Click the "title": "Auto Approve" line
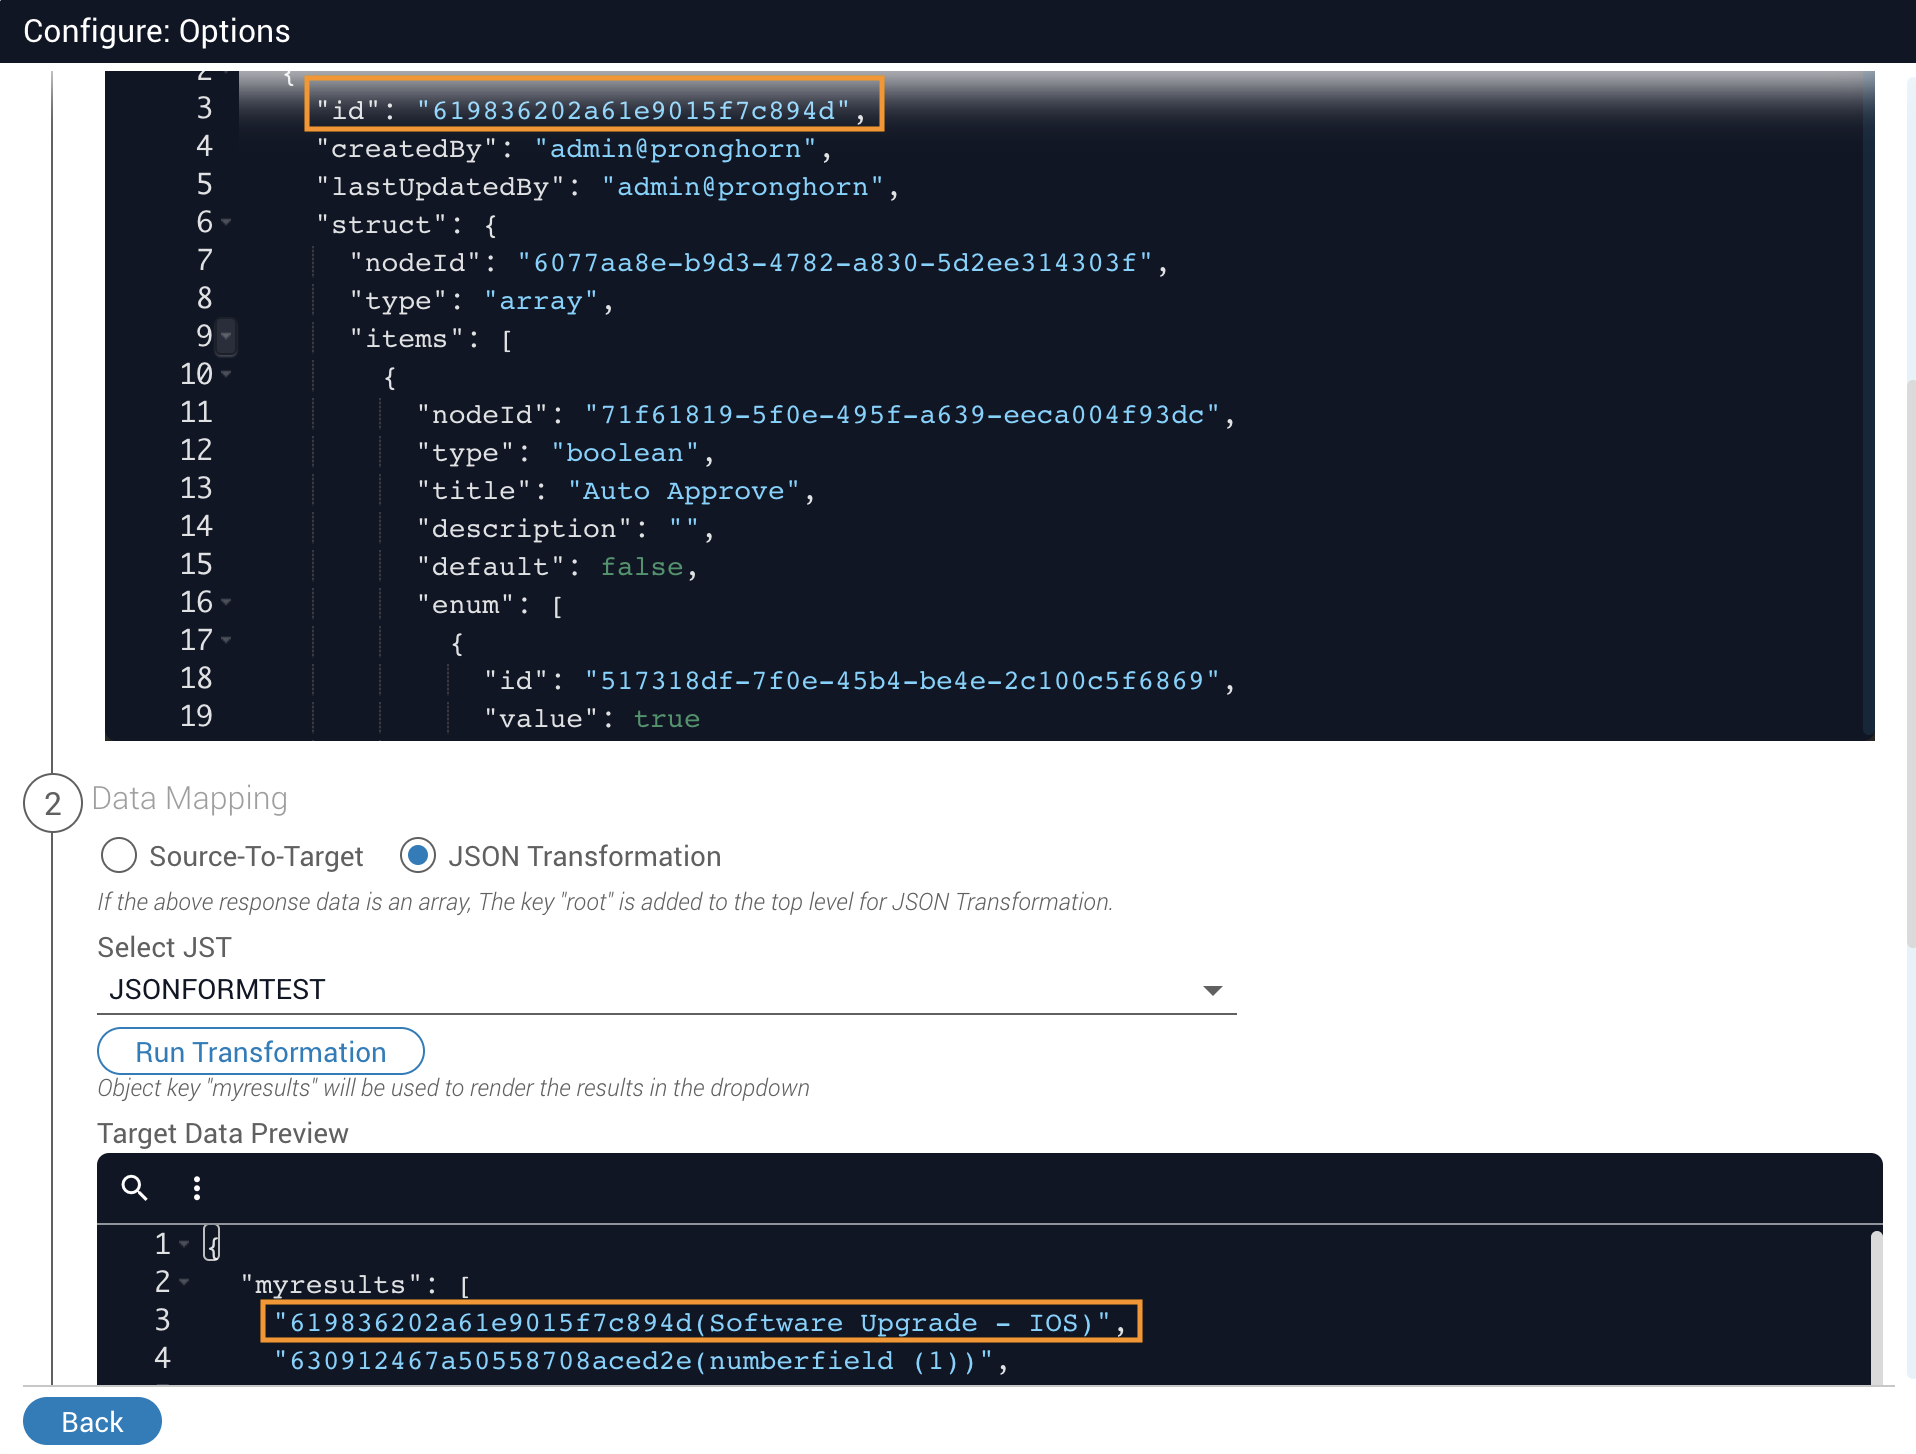This screenshot has width=1916, height=1454. (615, 491)
